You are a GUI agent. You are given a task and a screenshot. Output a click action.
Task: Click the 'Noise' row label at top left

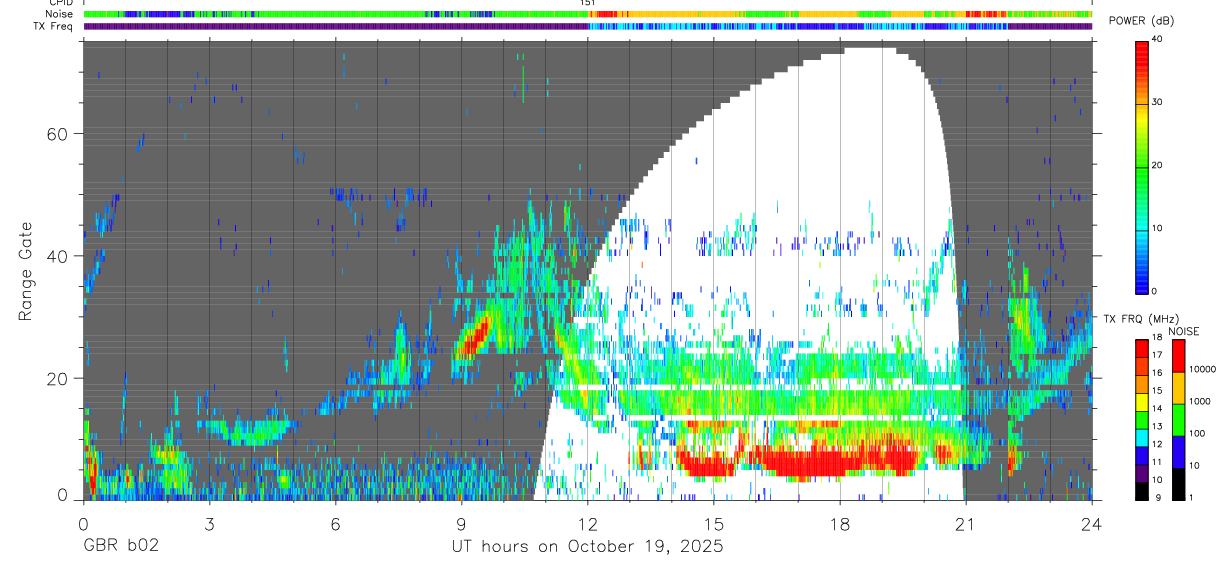pyautogui.click(x=59, y=14)
